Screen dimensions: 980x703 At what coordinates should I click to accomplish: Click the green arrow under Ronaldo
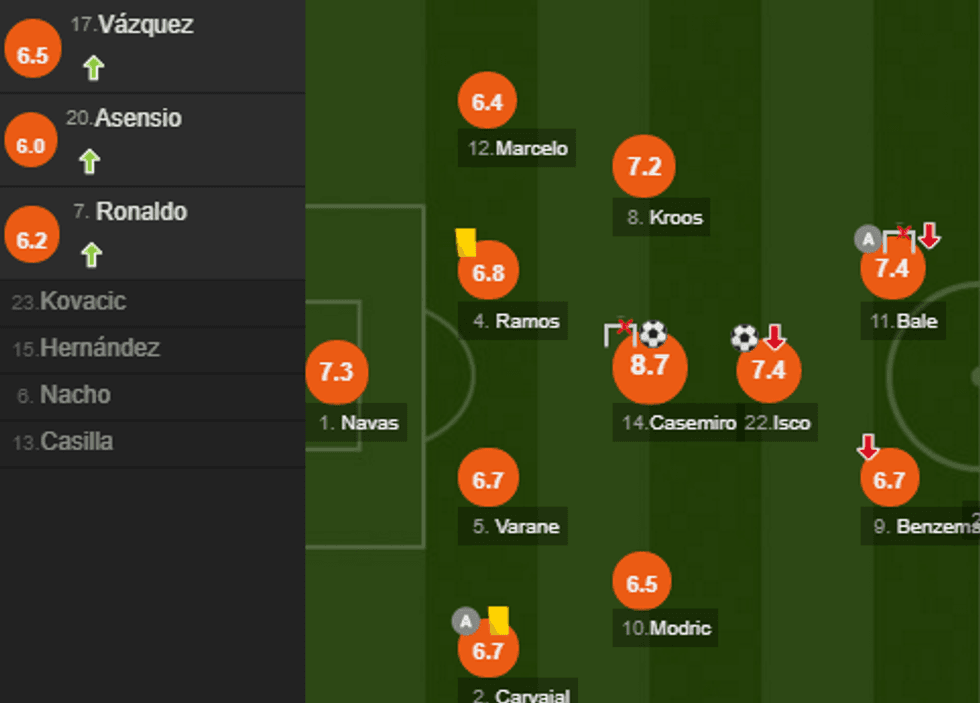pyautogui.click(x=91, y=255)
